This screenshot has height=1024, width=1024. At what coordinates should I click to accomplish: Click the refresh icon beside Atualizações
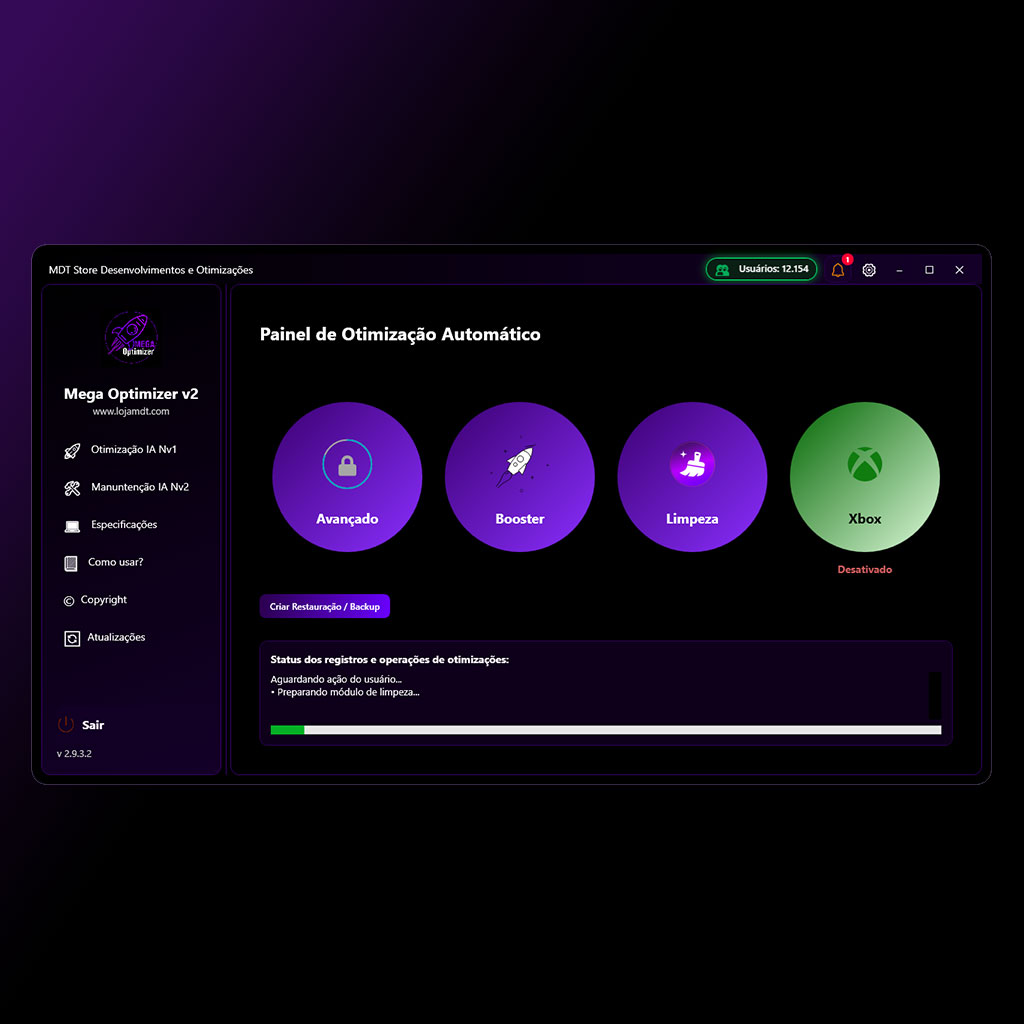coord(72,638)
